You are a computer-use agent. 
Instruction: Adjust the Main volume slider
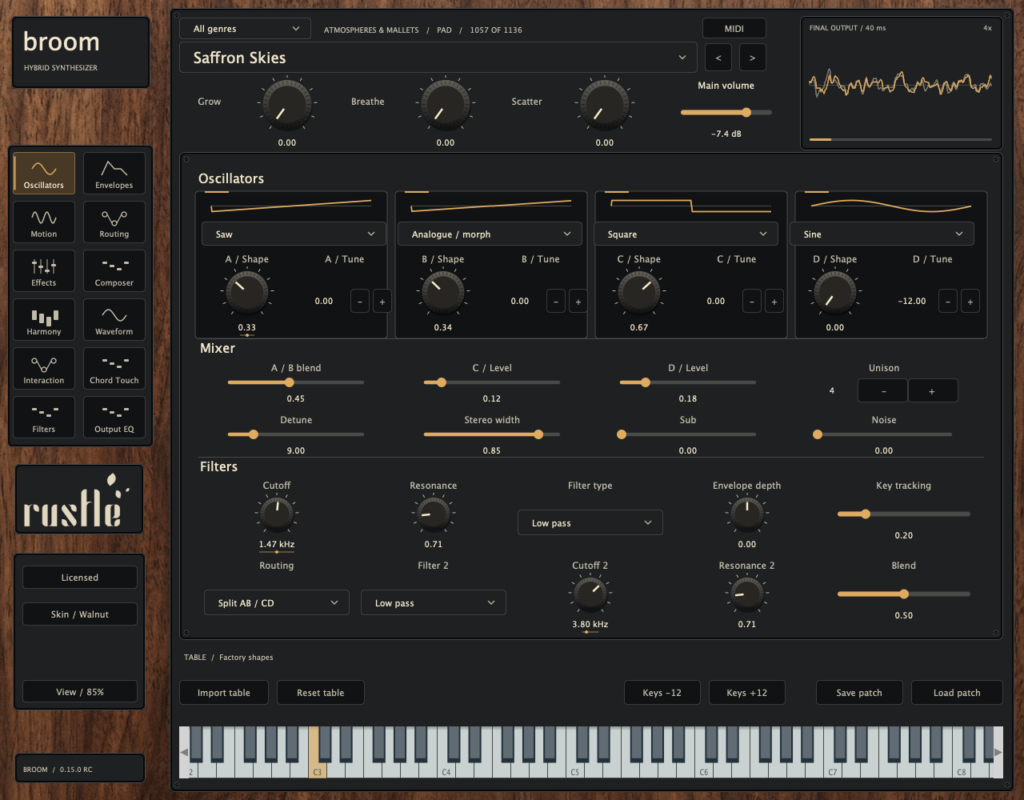pyautogui.click(x=726, y=112)
